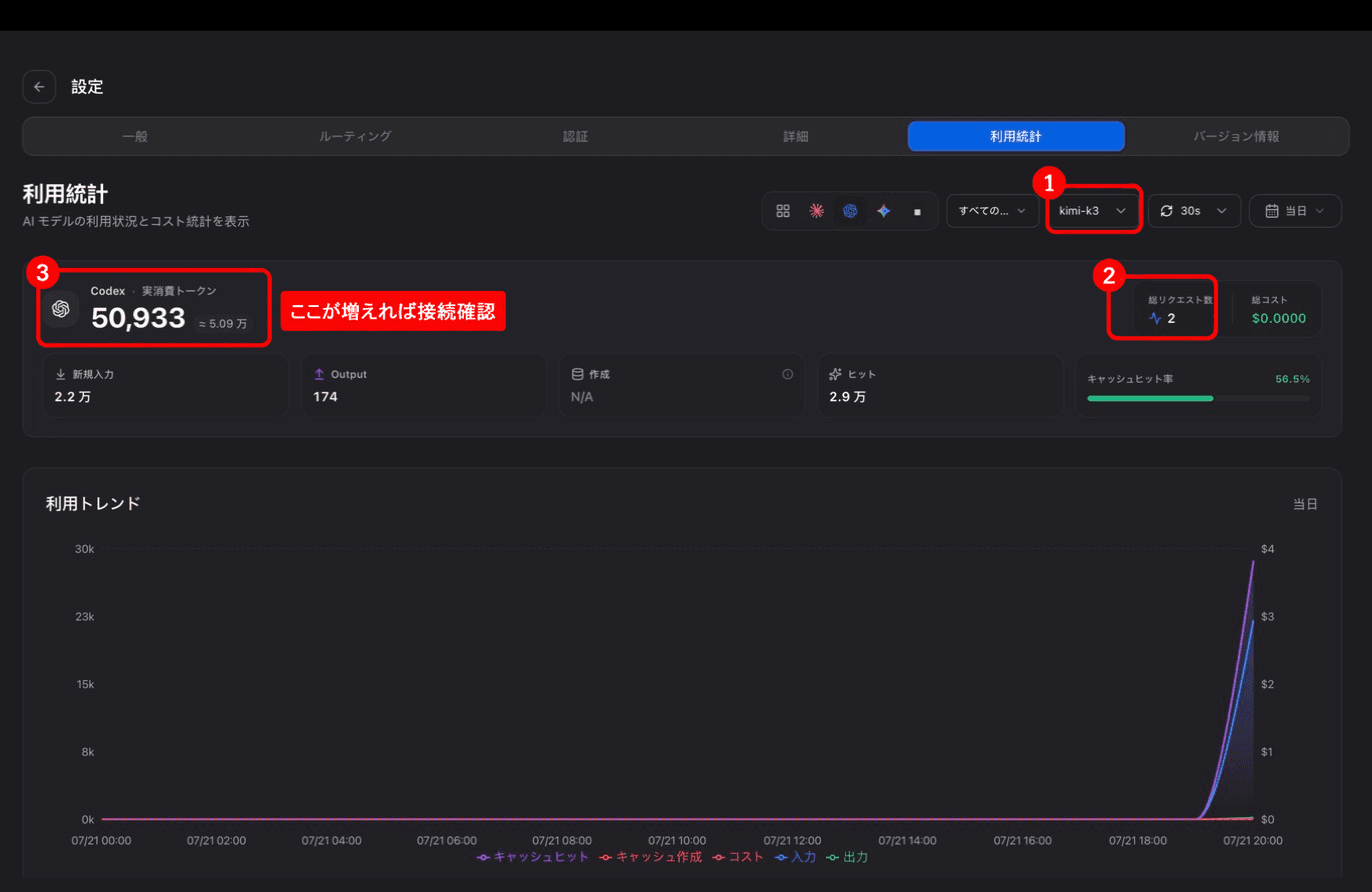Click the ≈ 5.09 万 badge

click(x=223, y=323)
